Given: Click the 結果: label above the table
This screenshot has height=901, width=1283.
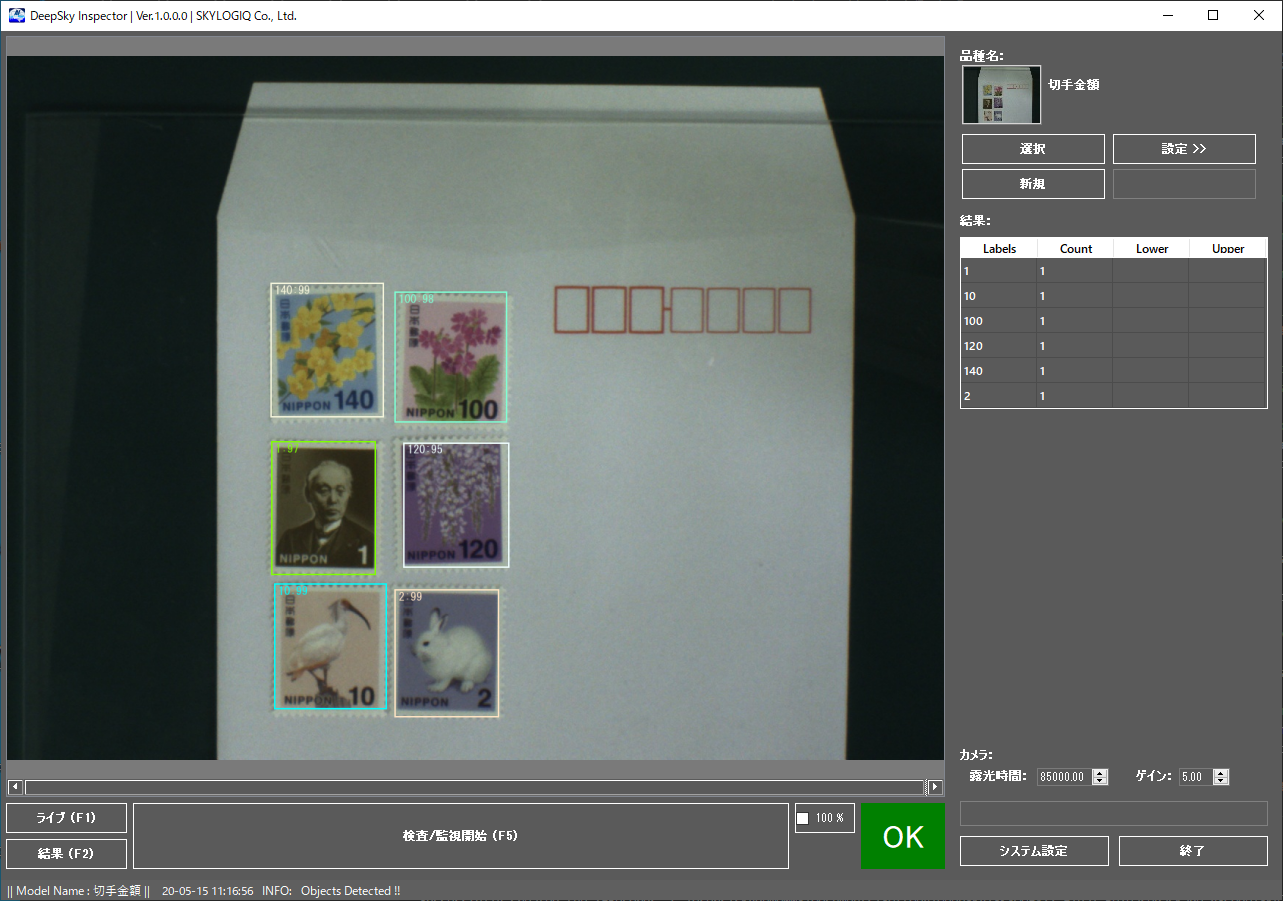Looking at the screenshot, I should tap(975, 221).
